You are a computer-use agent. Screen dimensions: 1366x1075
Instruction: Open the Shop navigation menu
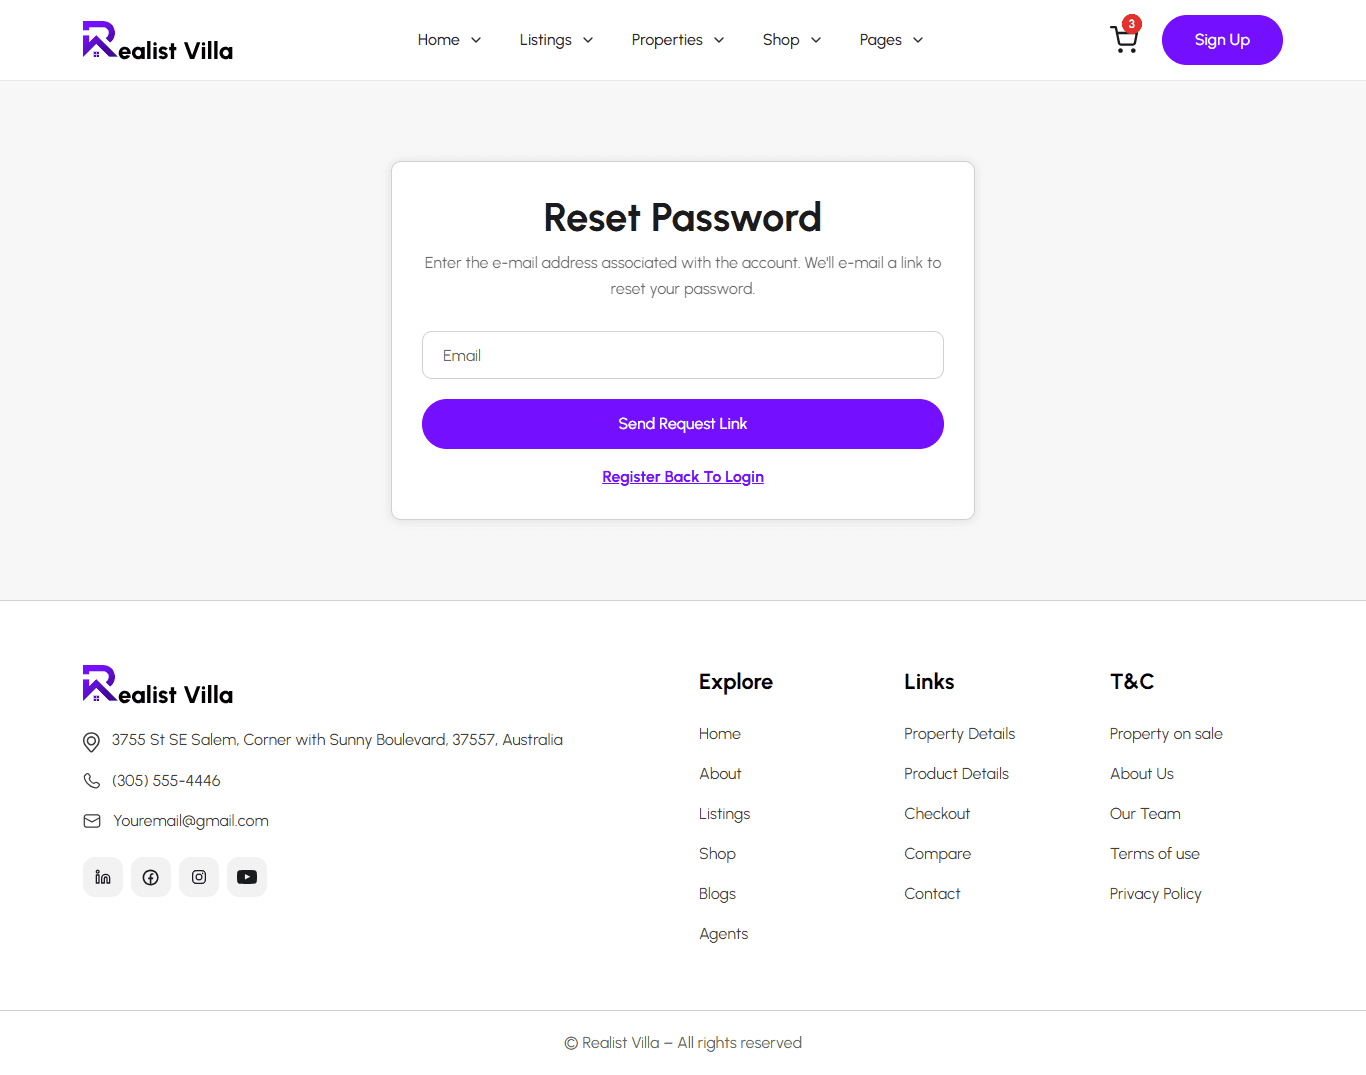[791, 40]
